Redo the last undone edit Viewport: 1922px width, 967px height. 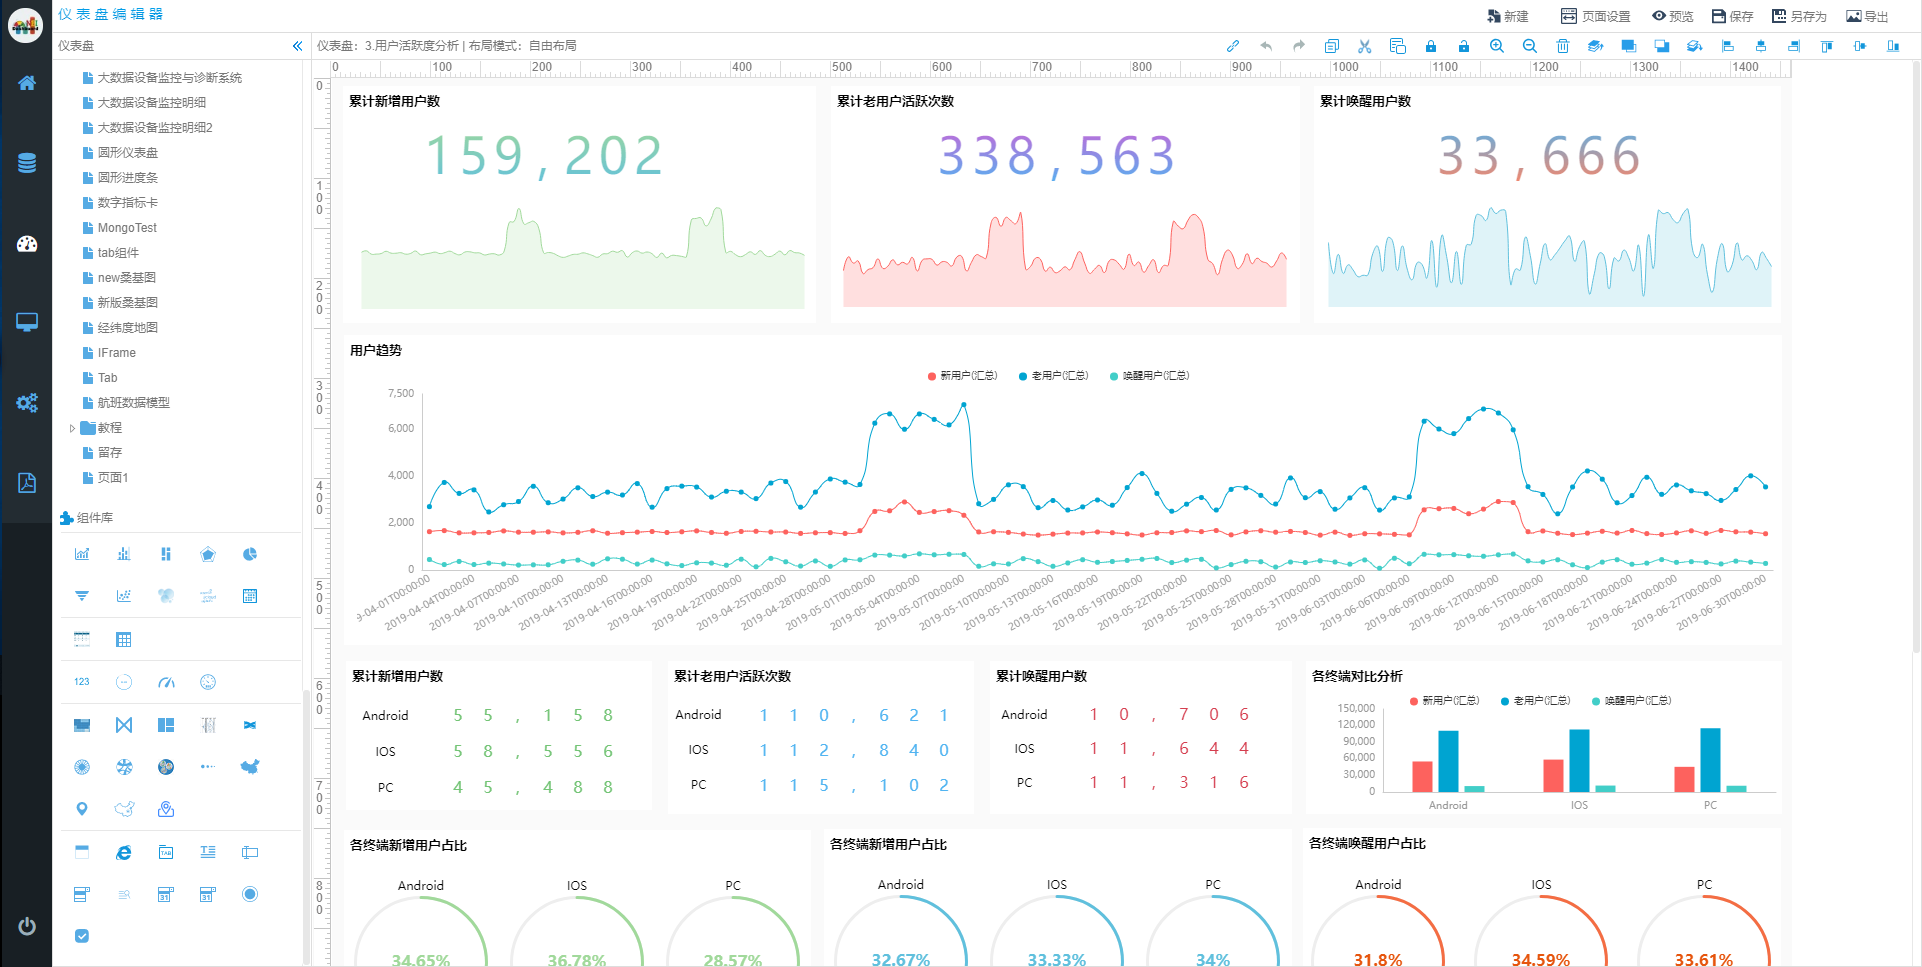pos(1299,46)
